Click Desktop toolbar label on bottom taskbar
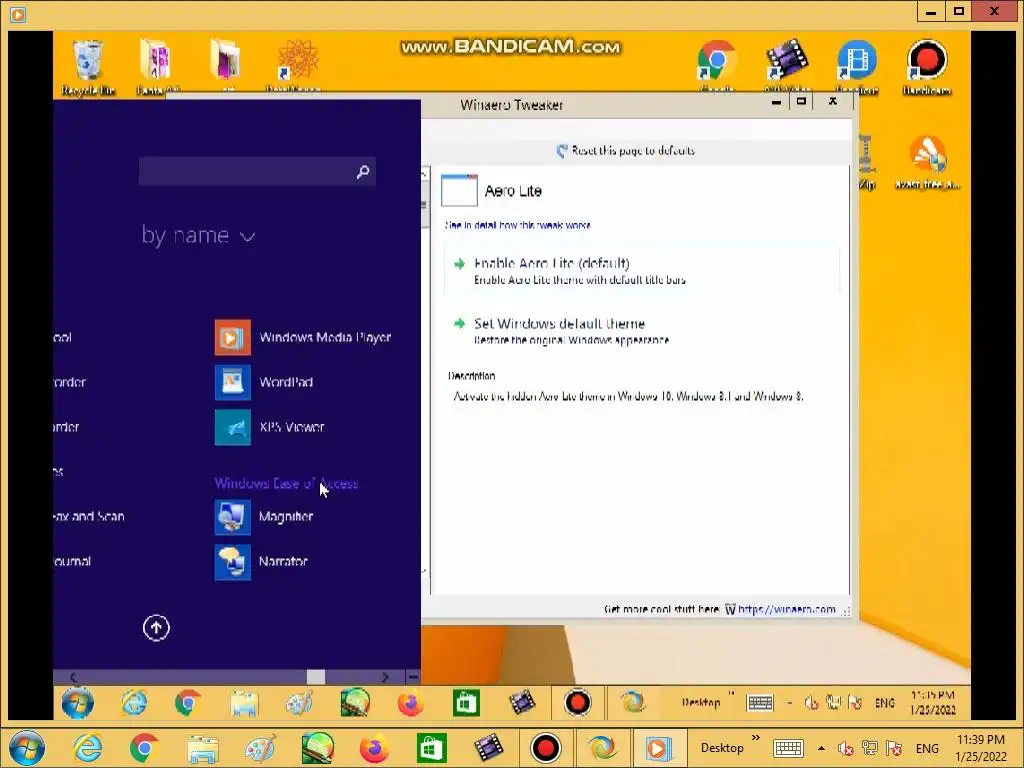1024x768 pixels. click(722, 748)
